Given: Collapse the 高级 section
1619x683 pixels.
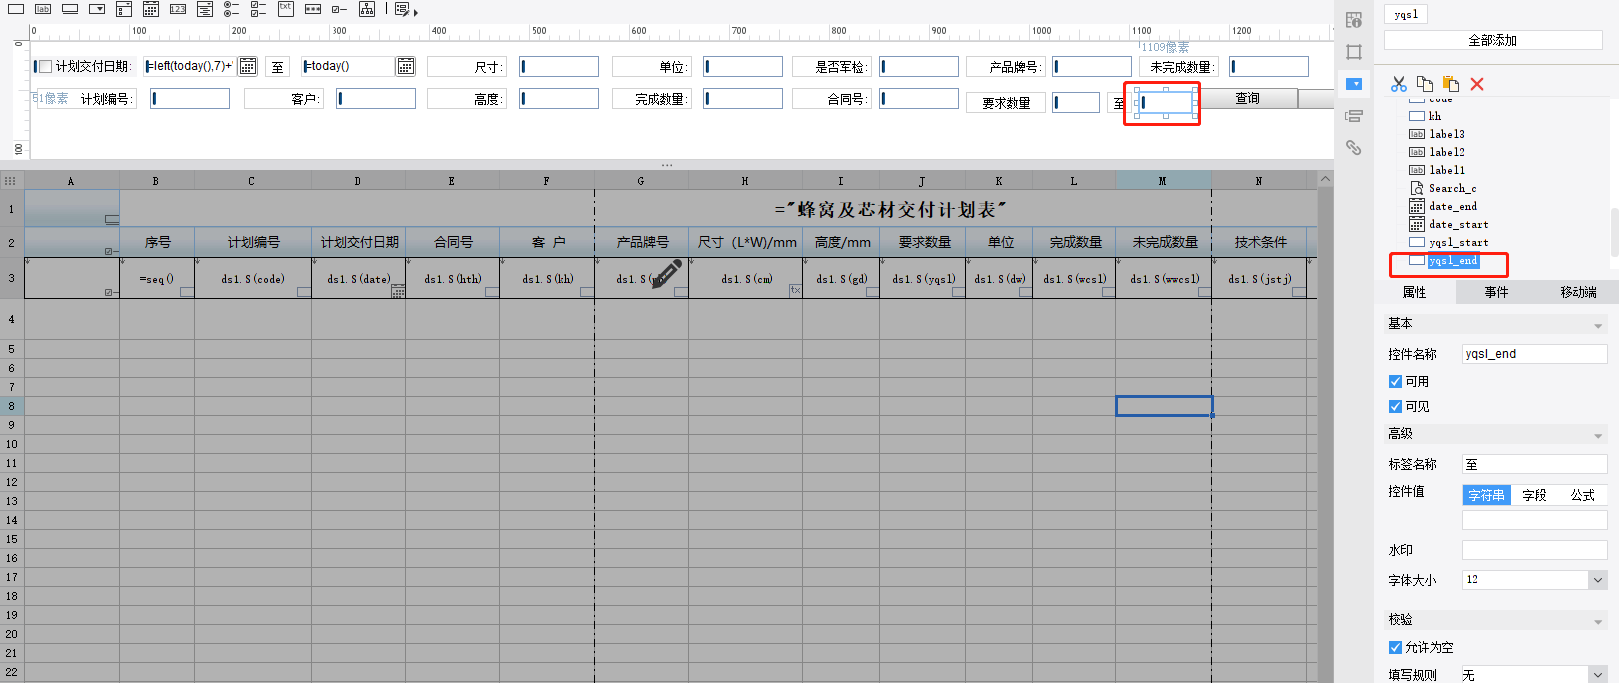Looking at the screenshot, I should click(x=1598, y=435).
